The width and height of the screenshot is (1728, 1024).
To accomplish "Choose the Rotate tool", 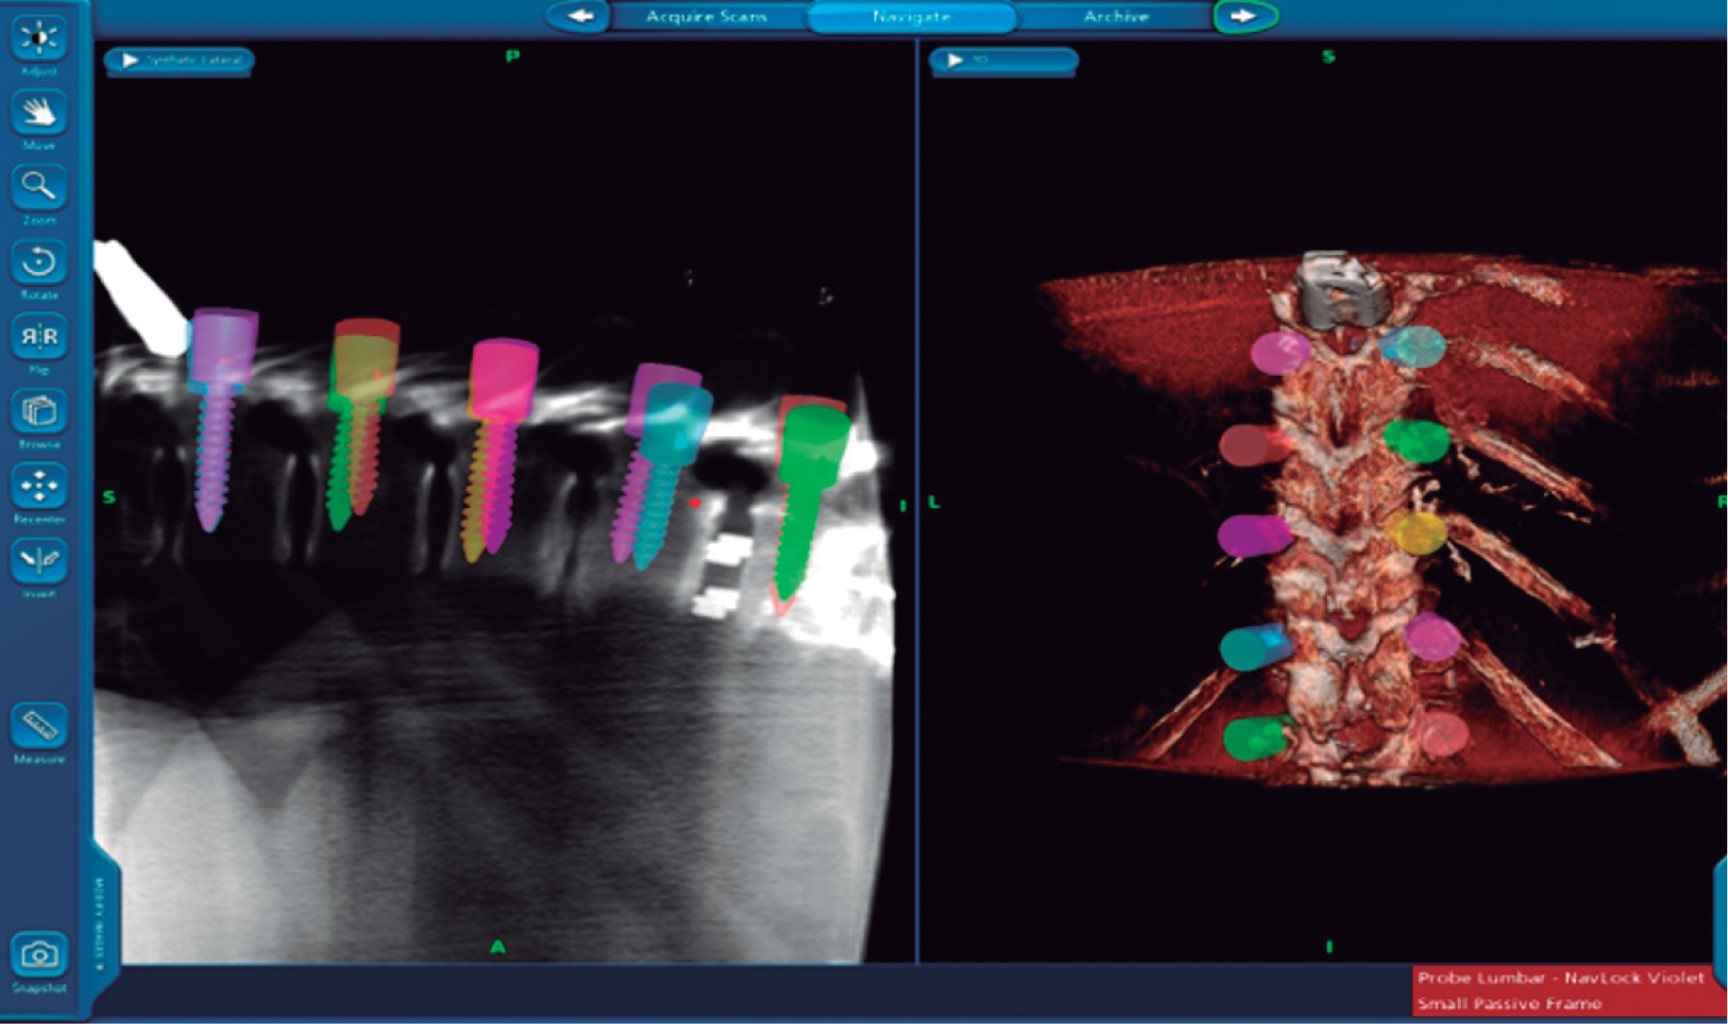I will tap(39, 262).
